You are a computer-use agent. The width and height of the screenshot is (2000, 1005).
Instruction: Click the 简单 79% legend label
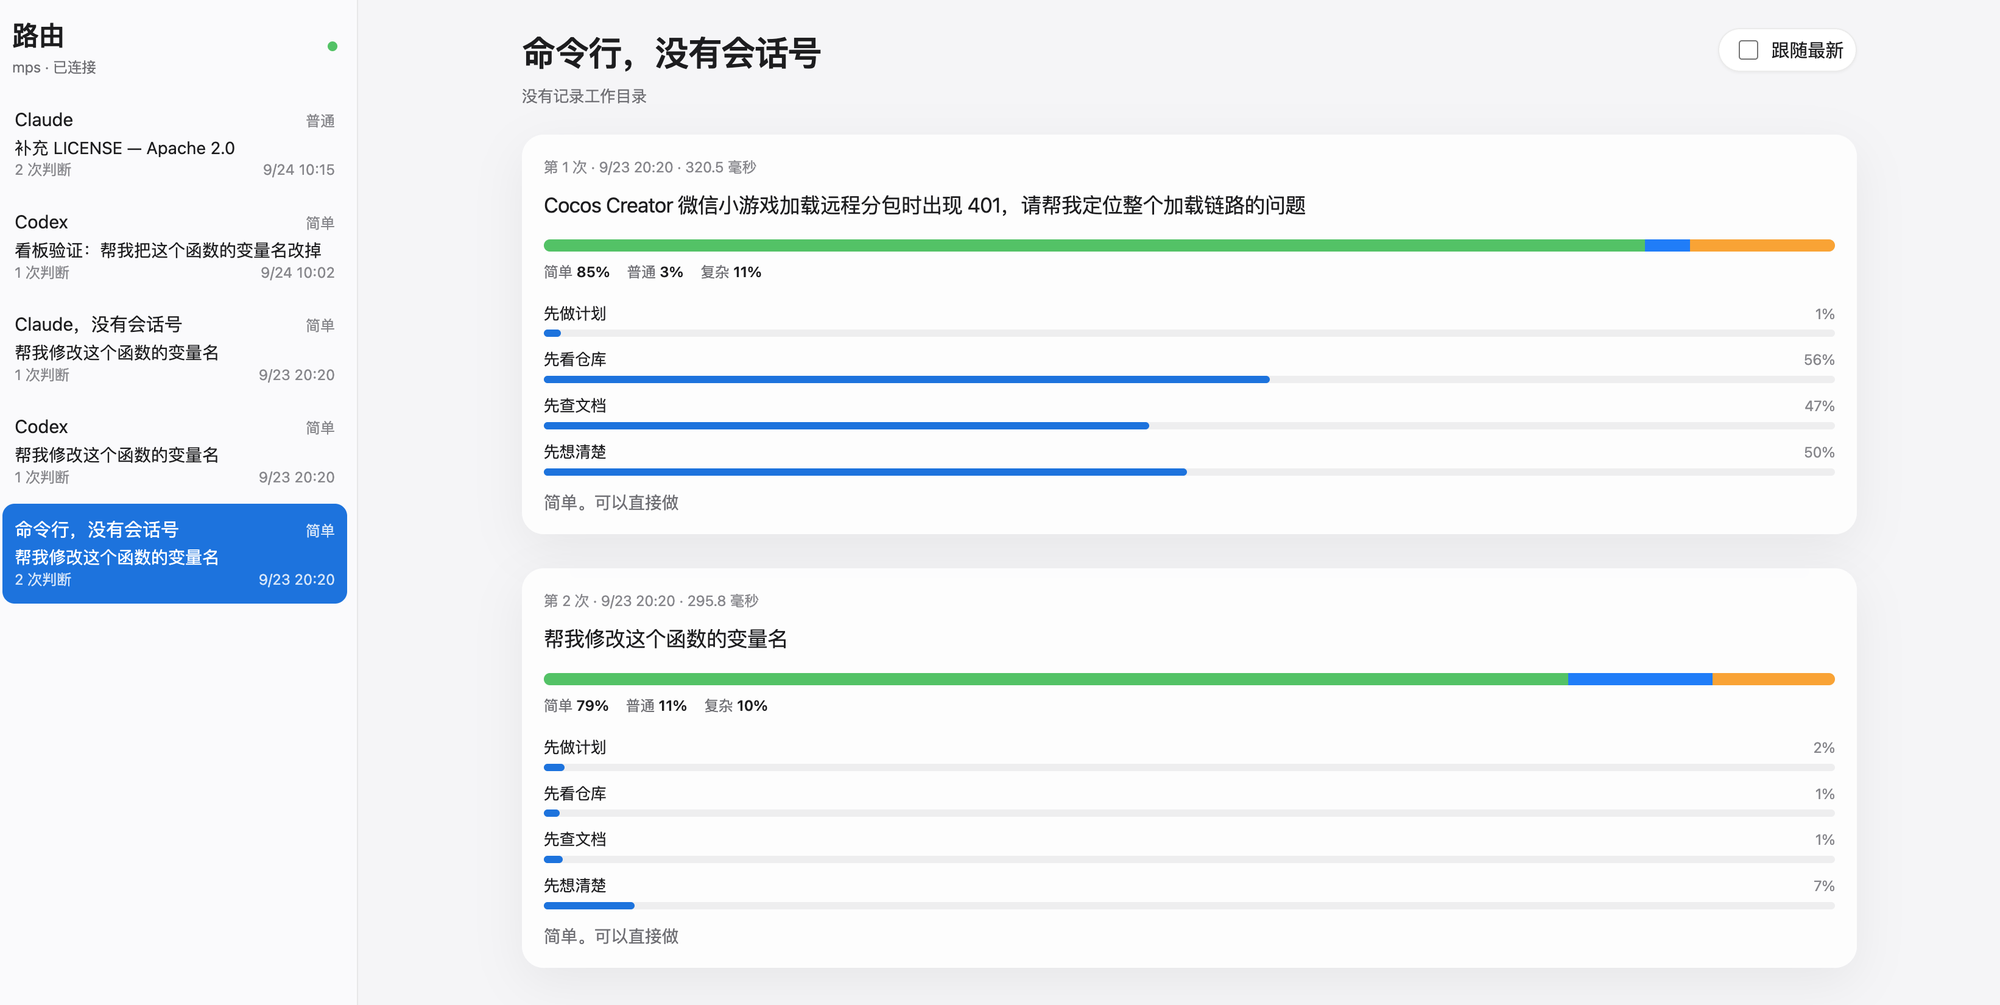(x=576, y=706)
